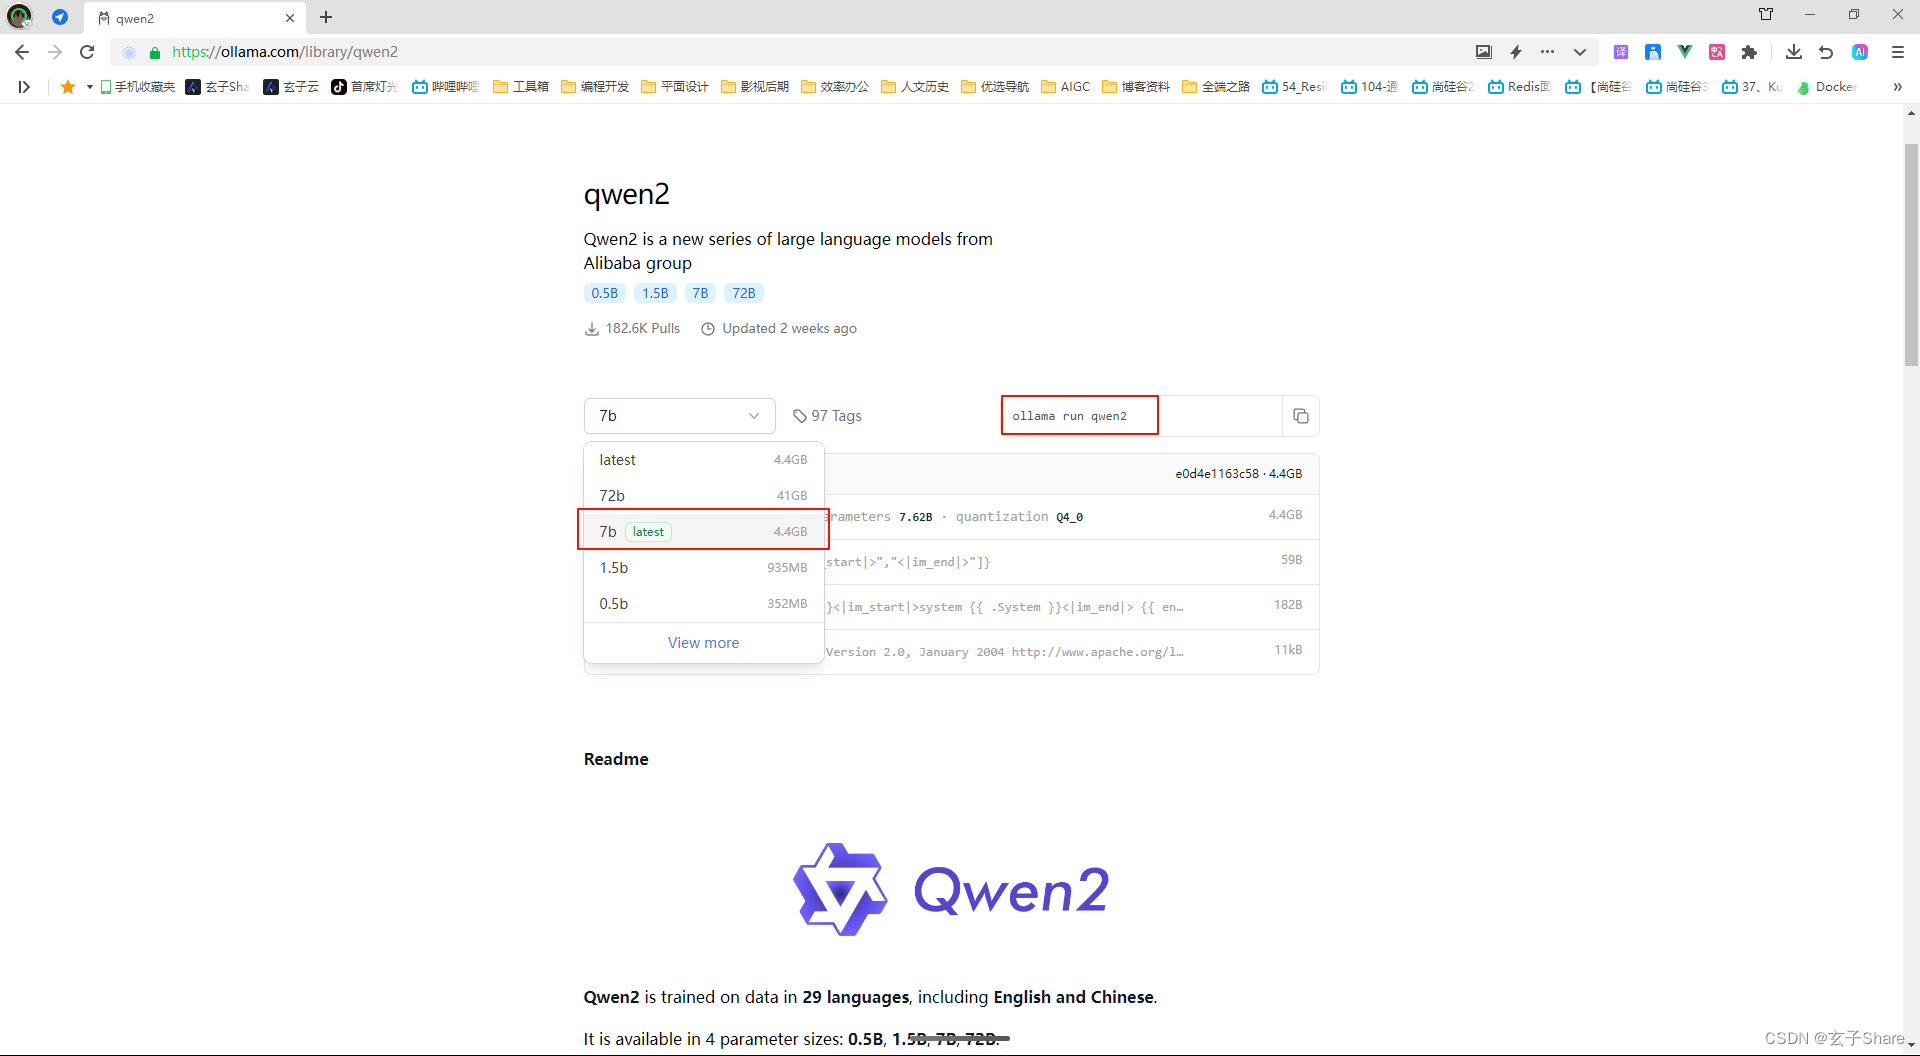Click the page vertical scrollbar thumb
Screen dimensions: 1920x1056
(x=1911, y=255)
